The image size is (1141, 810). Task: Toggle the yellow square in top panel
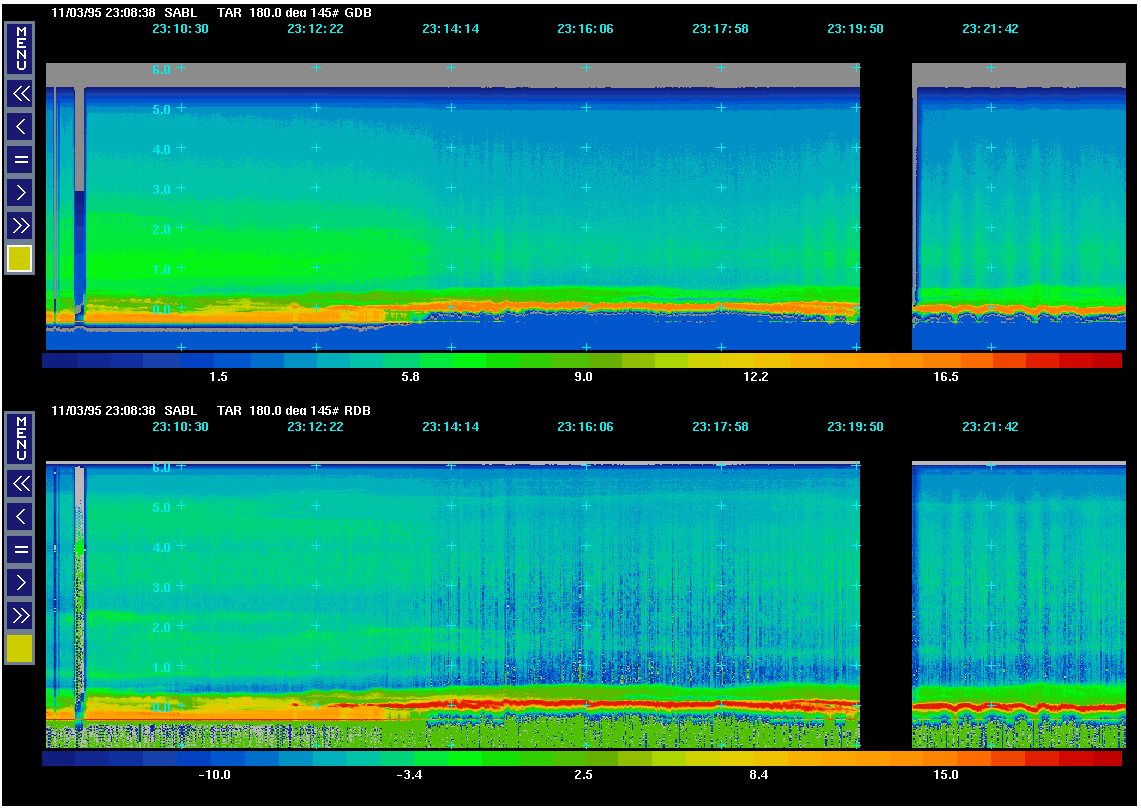tap(20, 259)
